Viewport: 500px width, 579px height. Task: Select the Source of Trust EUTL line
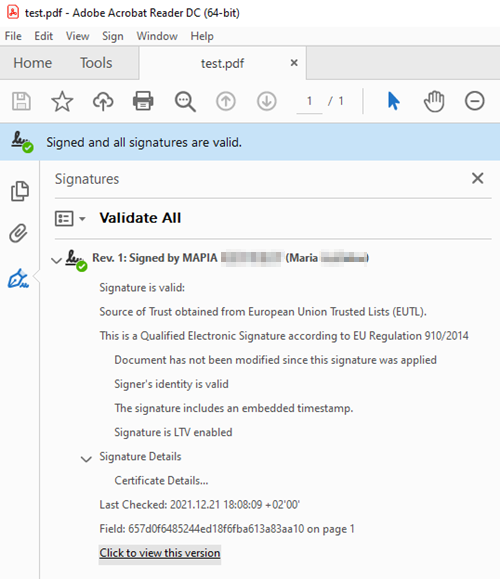tap(263, 312)
